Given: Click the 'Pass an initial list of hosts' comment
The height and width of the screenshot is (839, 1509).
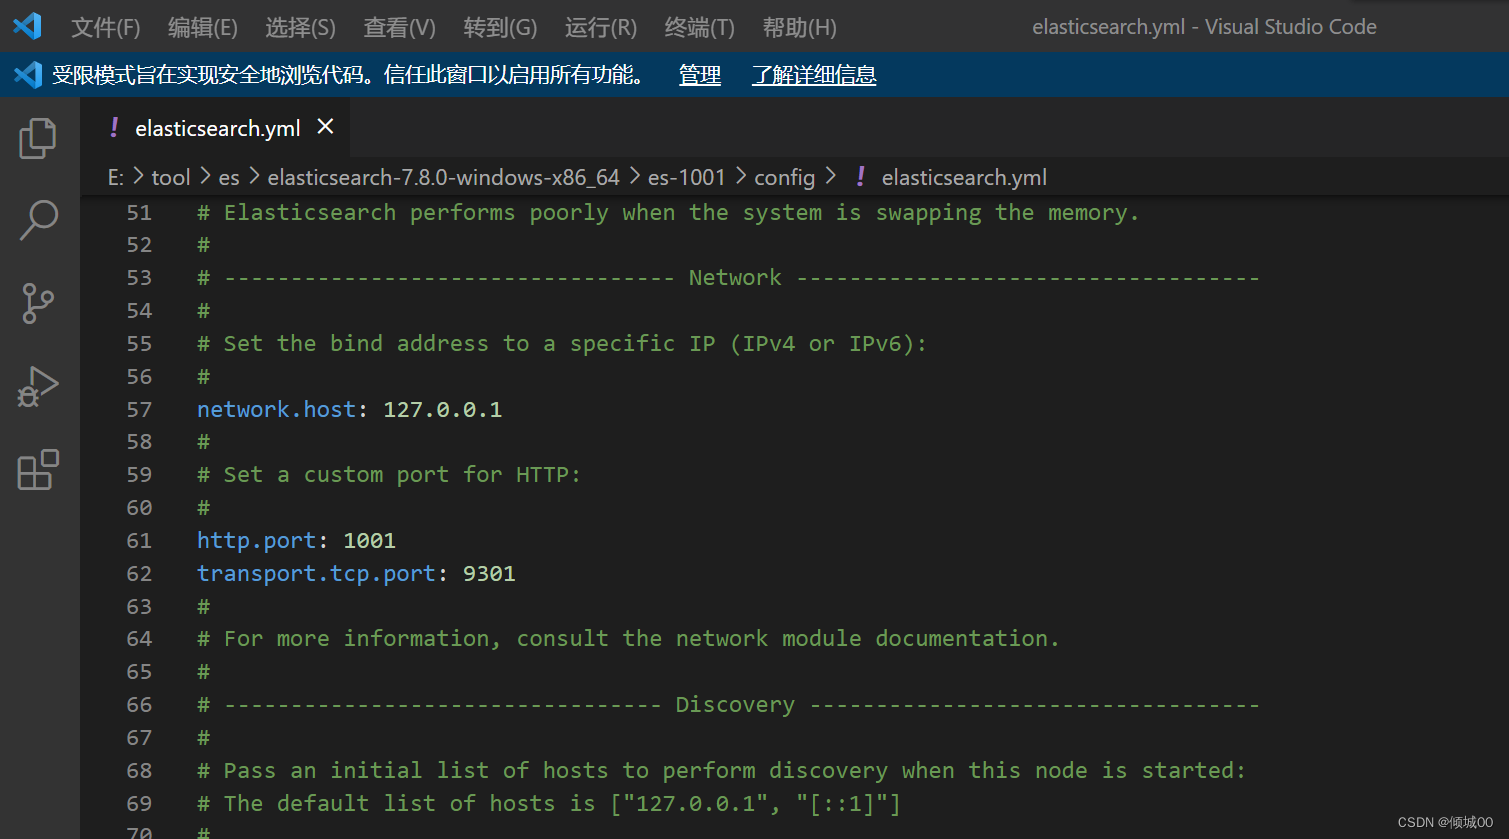Looking at the screenshot, I should coord(722,771).
